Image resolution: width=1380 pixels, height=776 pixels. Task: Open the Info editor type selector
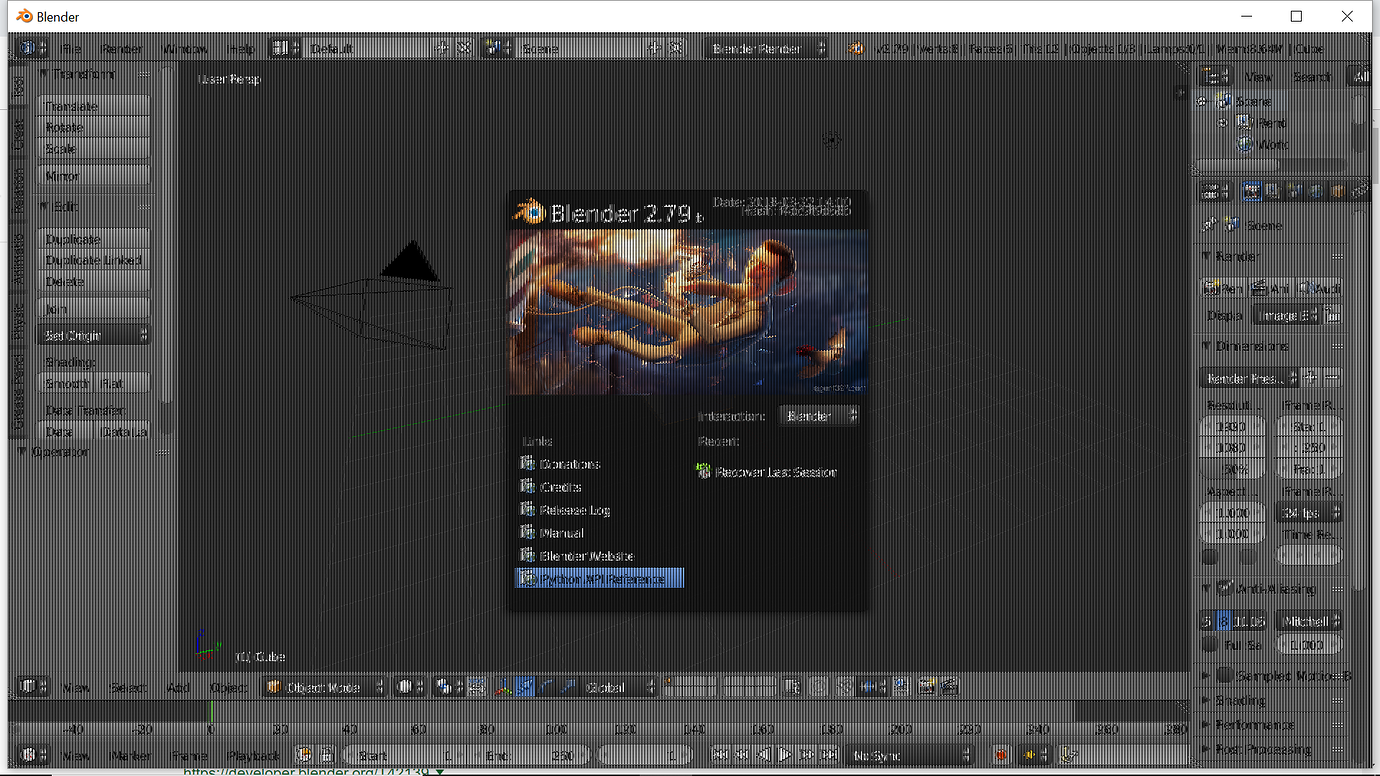pyautogui.click(x=32, y=48)
